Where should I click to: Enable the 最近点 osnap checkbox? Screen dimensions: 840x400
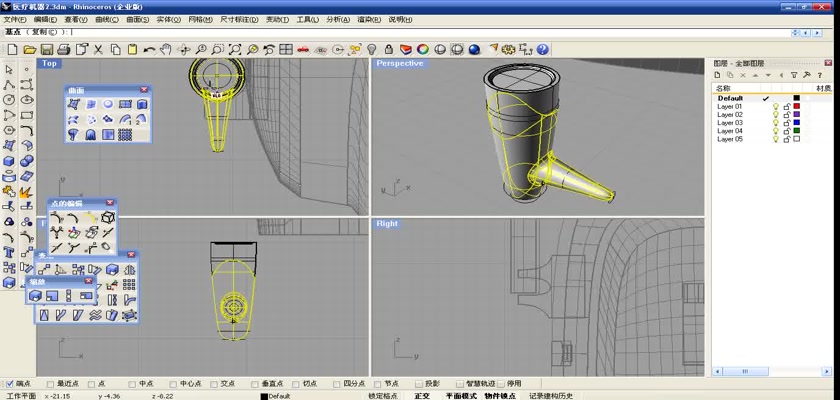point(51,384)
